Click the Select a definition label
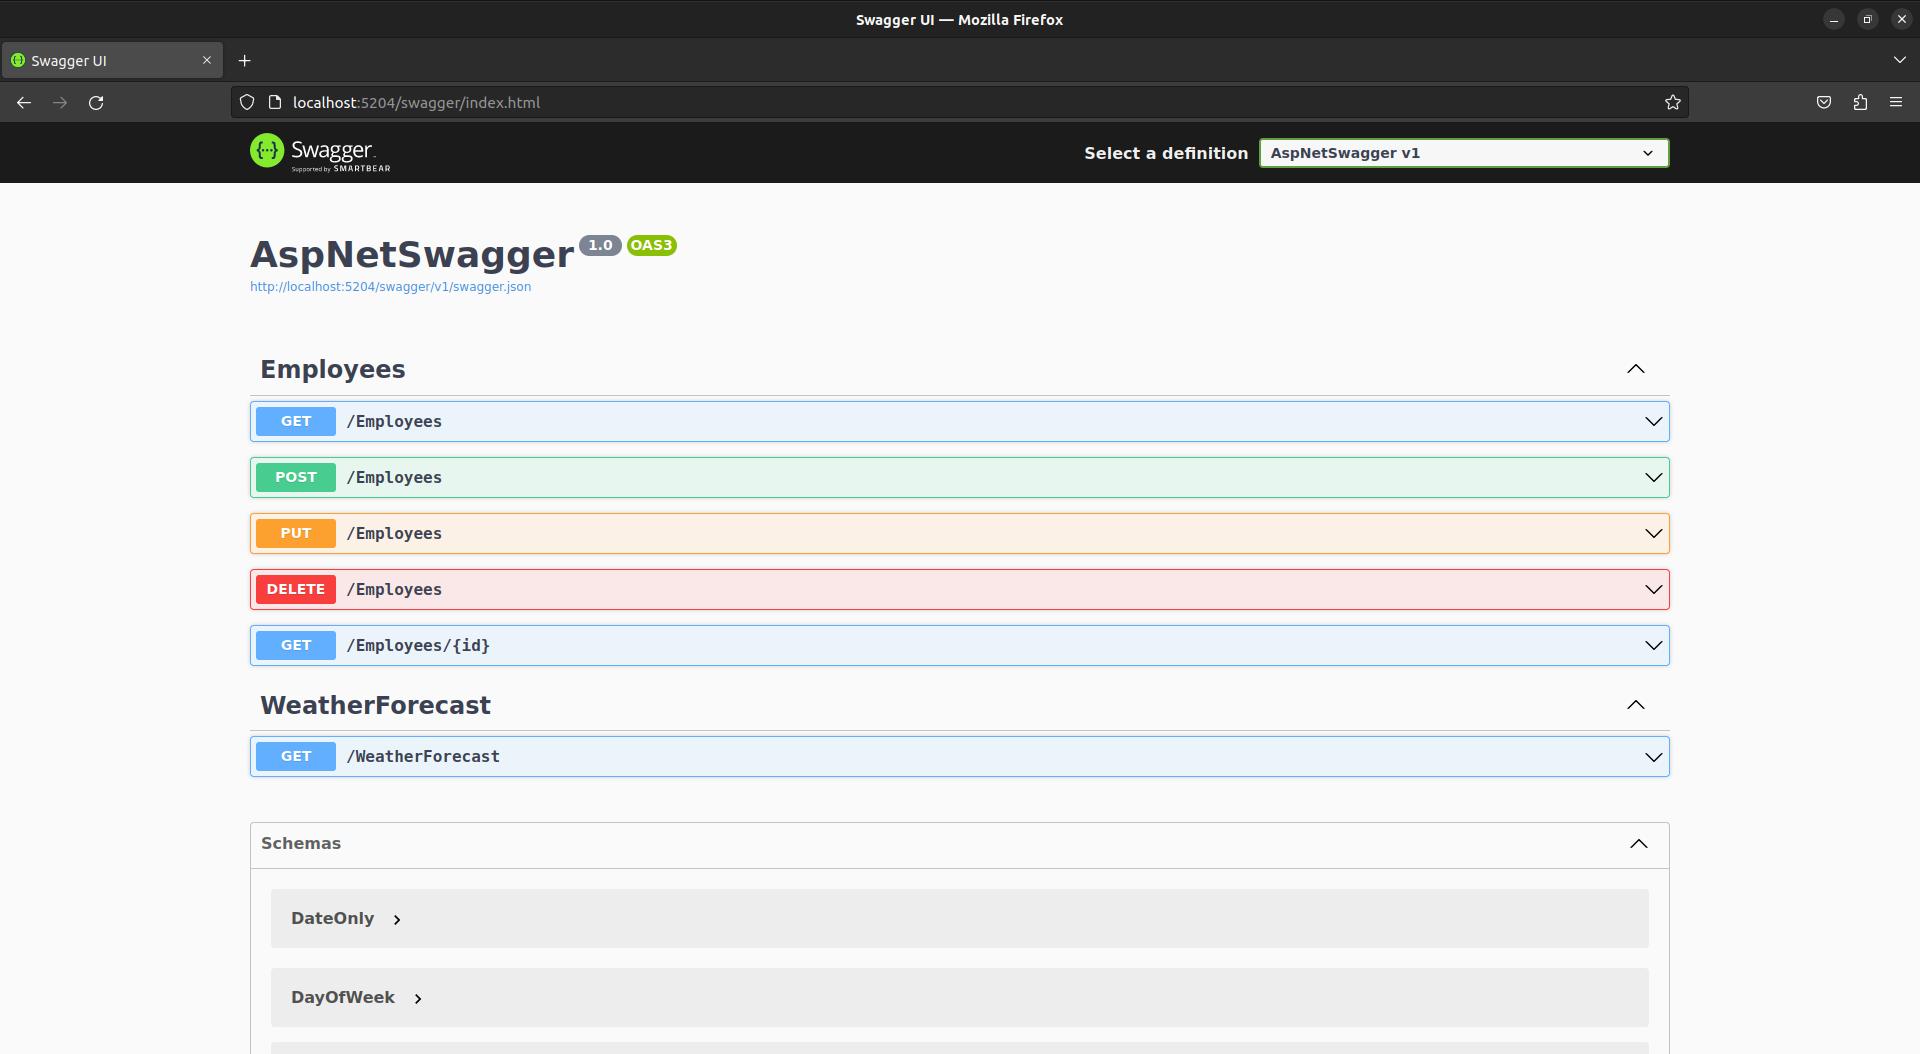The height and width of the screenshot is (1054, 1920). 1166,153
